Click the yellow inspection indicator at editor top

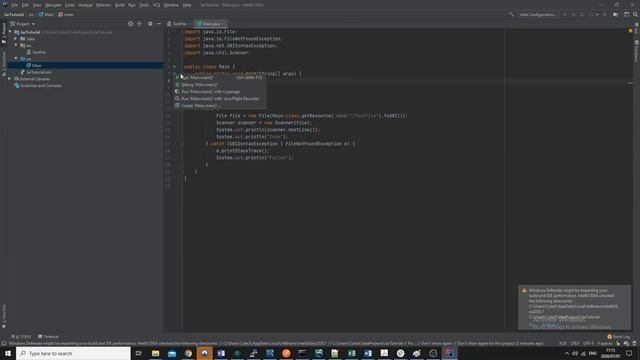coord(630,31)
